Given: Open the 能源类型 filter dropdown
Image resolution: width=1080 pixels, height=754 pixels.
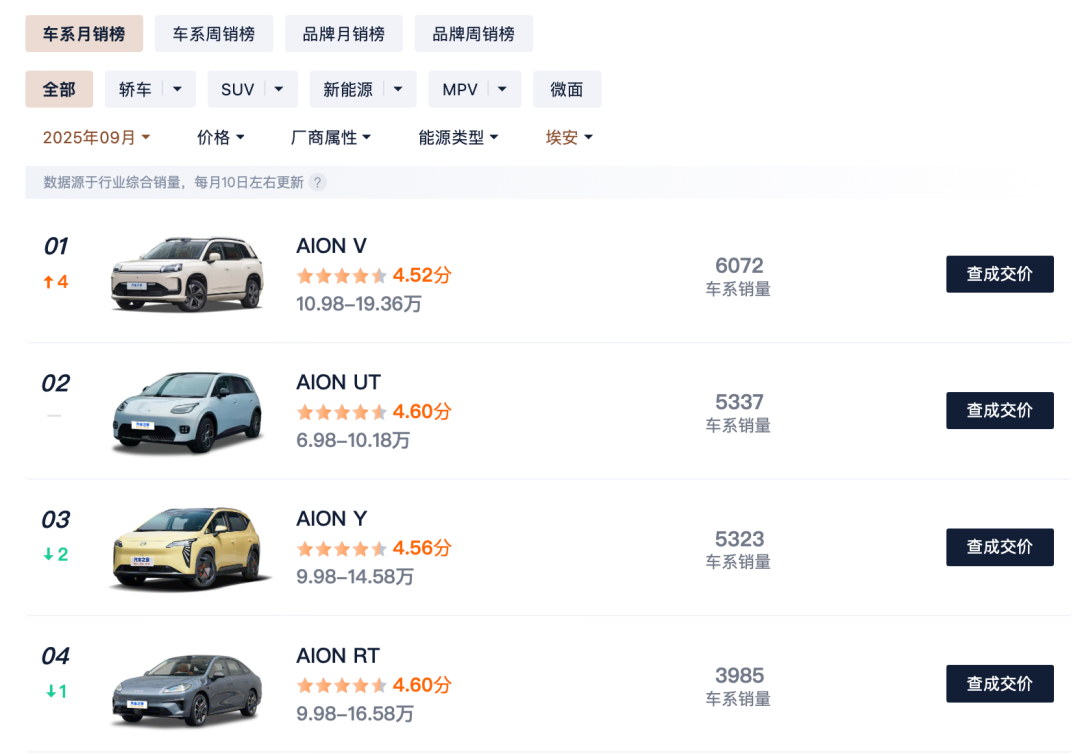Looking at the screenshot, I should (x=458, y=138).
